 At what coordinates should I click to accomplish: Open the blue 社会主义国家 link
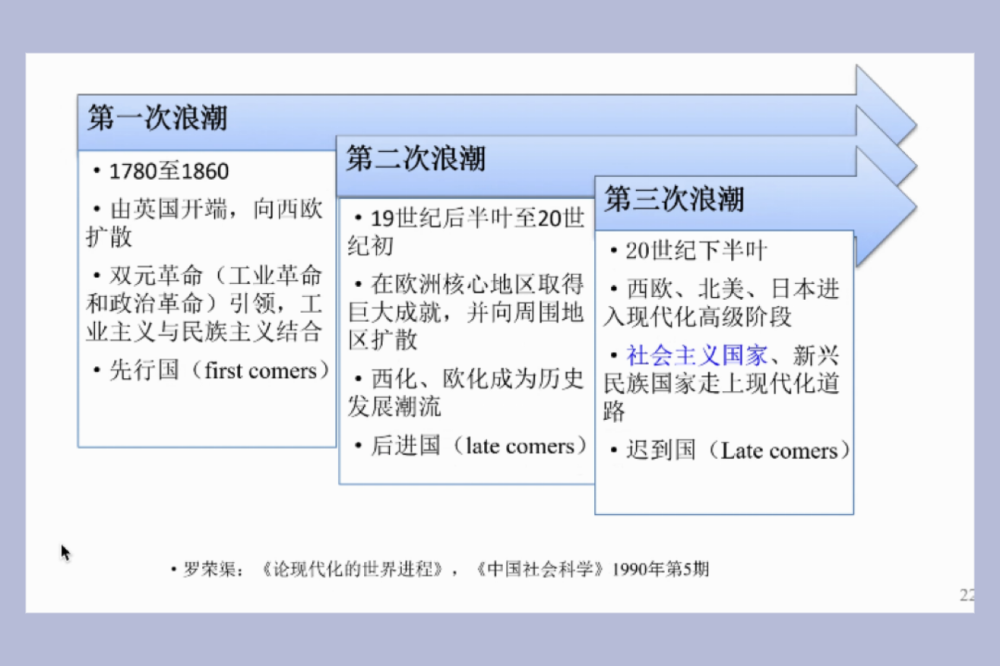[x=696, y=355]
